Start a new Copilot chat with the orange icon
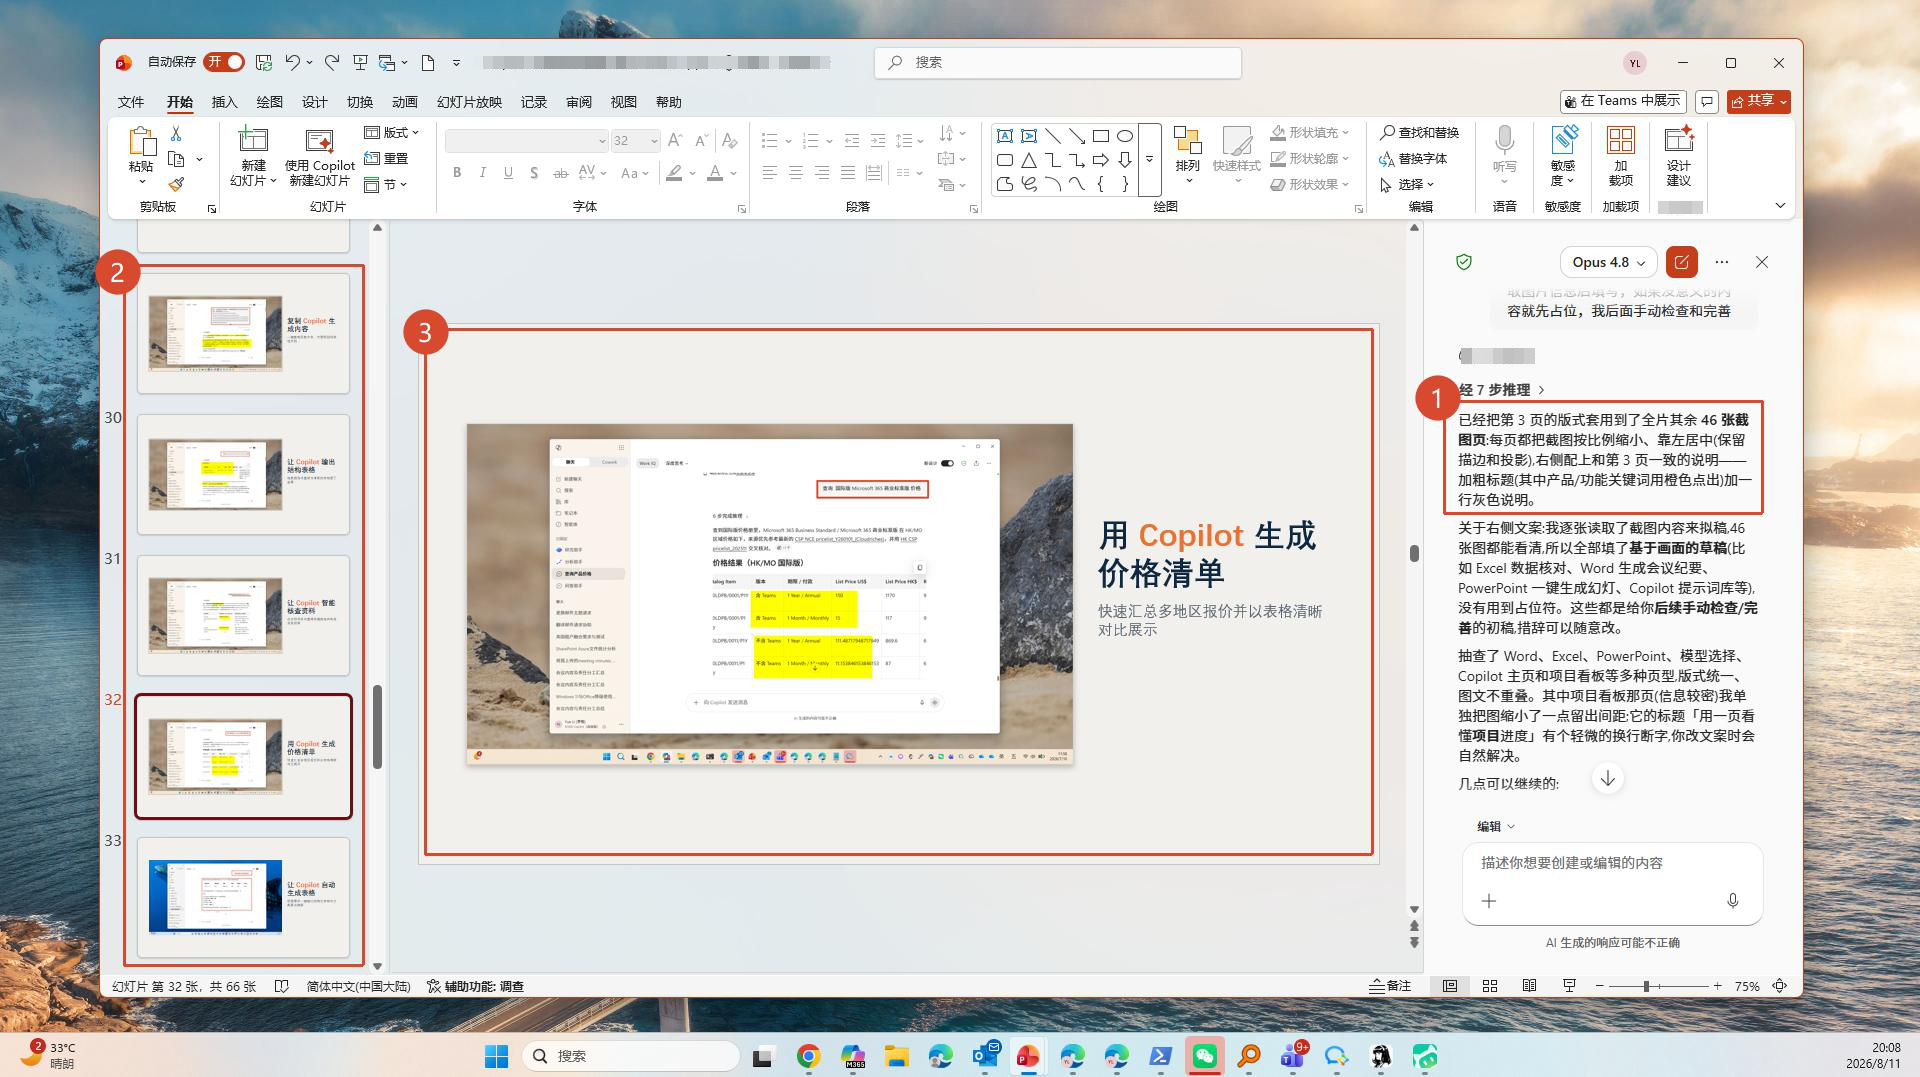Screen dimensions: 1920x1077 click(x=1682, y=262)
